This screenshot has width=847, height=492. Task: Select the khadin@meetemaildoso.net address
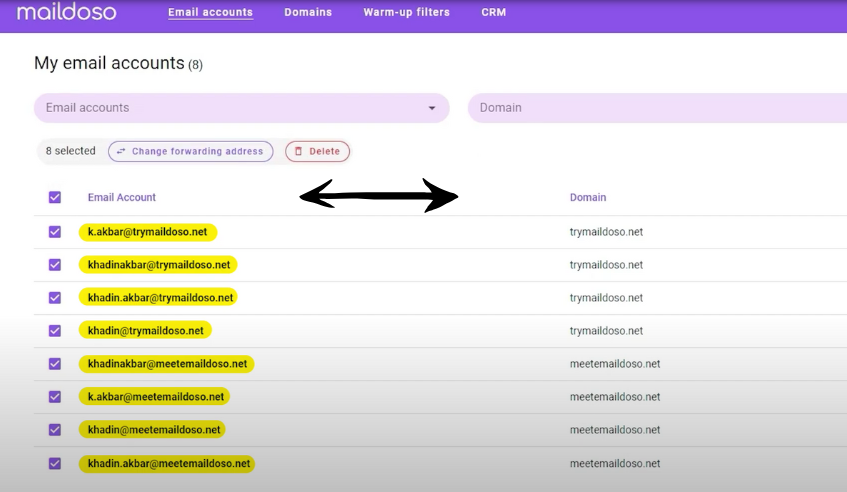click(x=153, y=429)
